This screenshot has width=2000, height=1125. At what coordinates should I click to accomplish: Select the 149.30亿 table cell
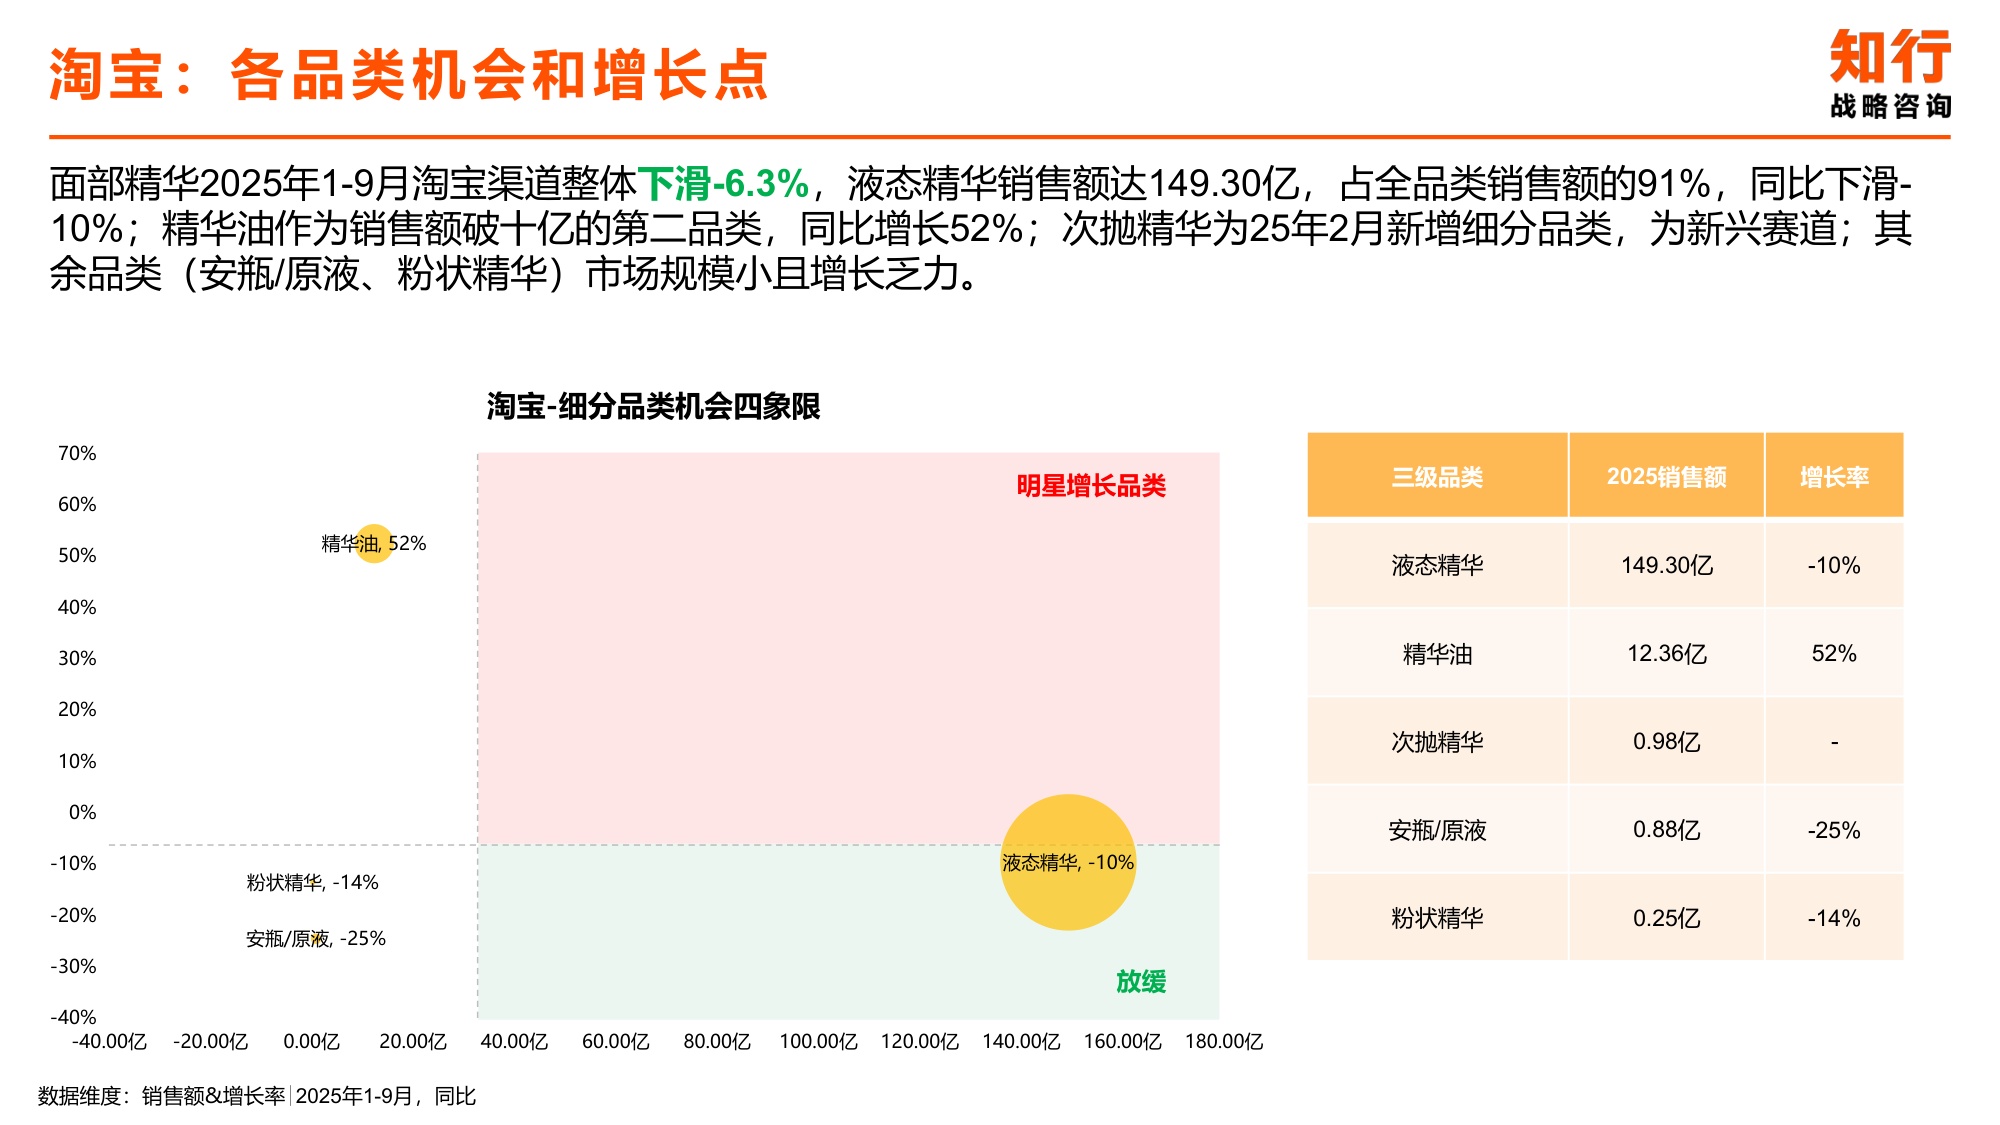1666,565
